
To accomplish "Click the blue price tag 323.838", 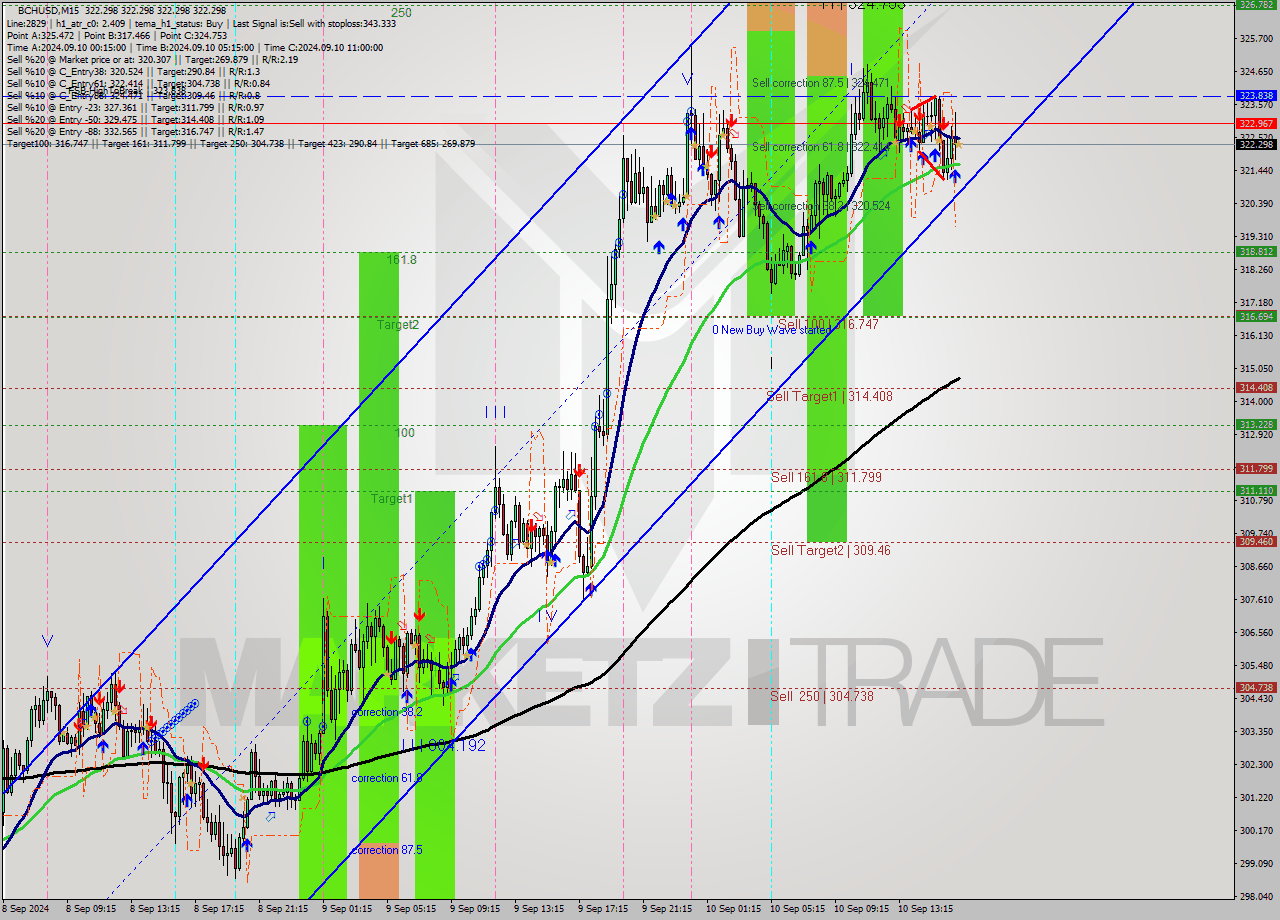I will [x=1256, y=96].
